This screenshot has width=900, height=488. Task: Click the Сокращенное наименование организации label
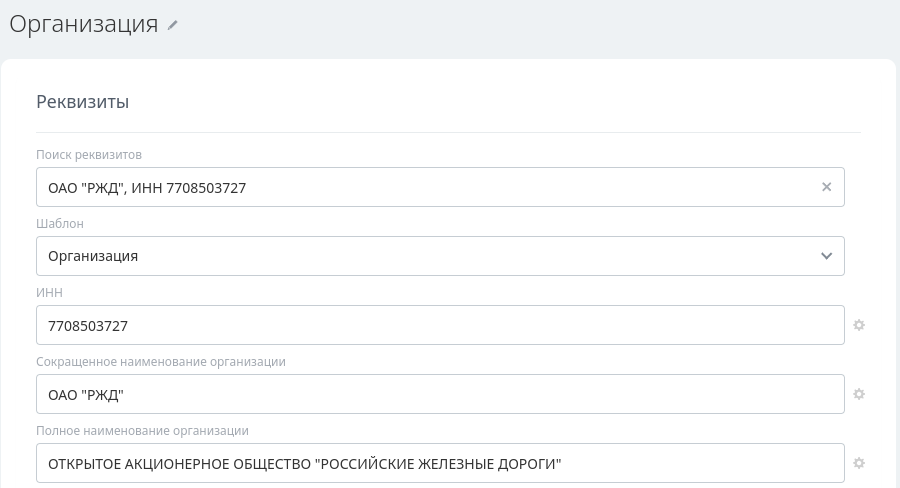click(161, 362)
